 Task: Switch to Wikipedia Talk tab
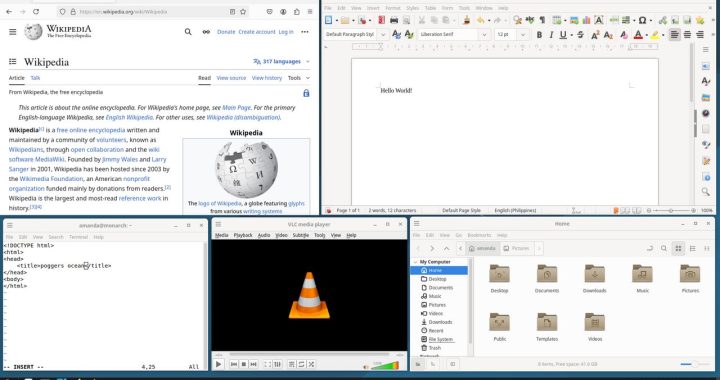pyautogui.click(x=35, y=78)
